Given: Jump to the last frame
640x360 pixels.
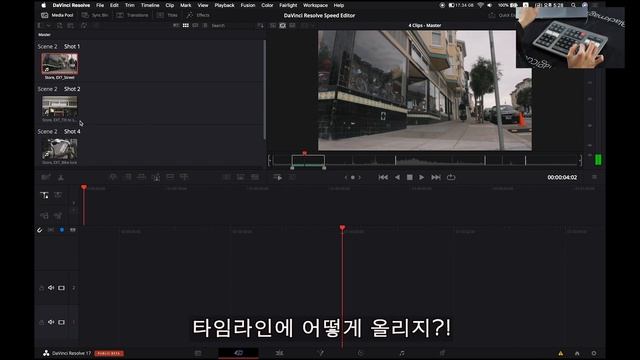Looking at the screenshot, I should click(436, 177).
